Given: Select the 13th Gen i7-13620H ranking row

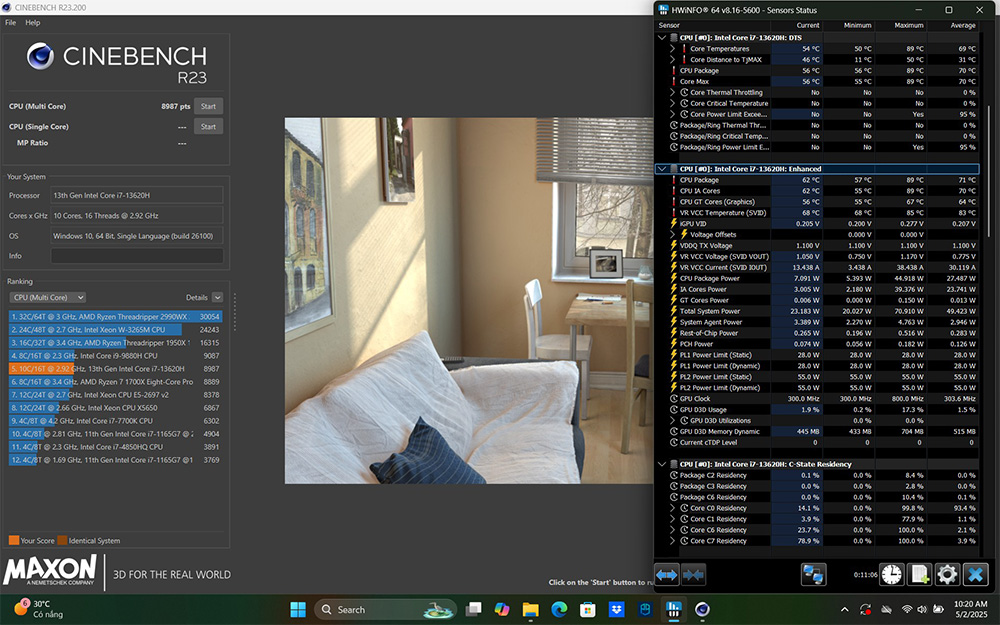Looking at the screenshot, I should tap(115, 369).
